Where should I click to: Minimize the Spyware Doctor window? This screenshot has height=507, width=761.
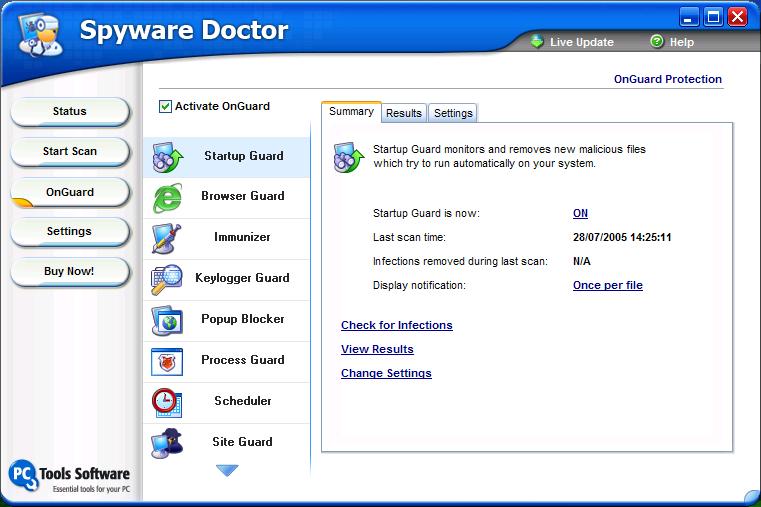(x=688, y=17)
